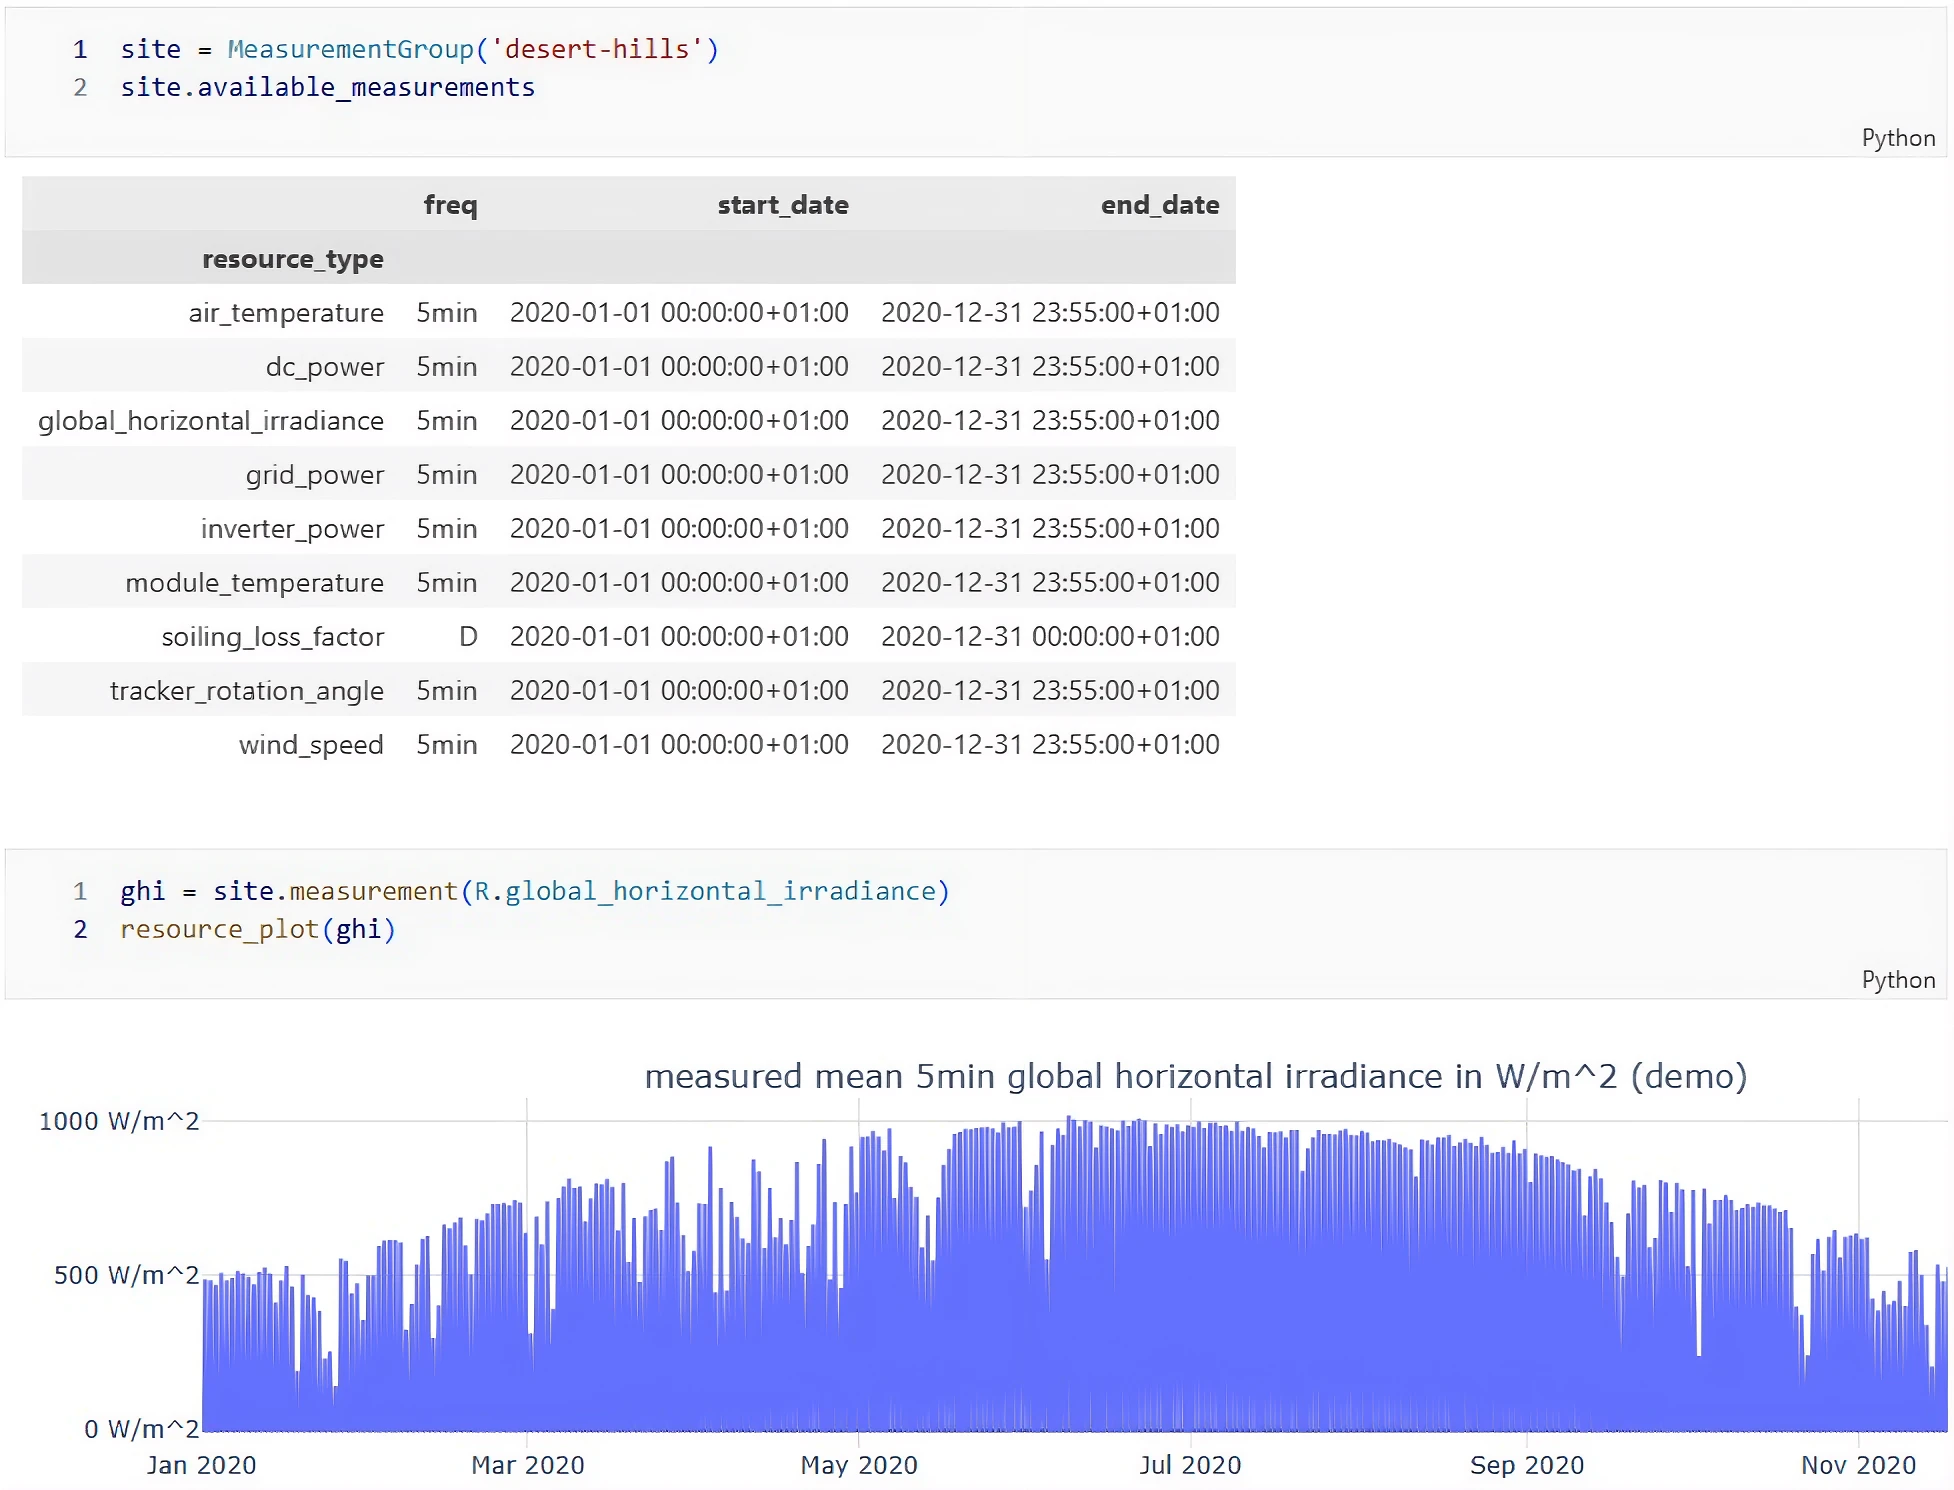The height and width of the screenshot is (1490, 1954).
Task: Select the grid_power row label
Action: (x=314, y=475)
